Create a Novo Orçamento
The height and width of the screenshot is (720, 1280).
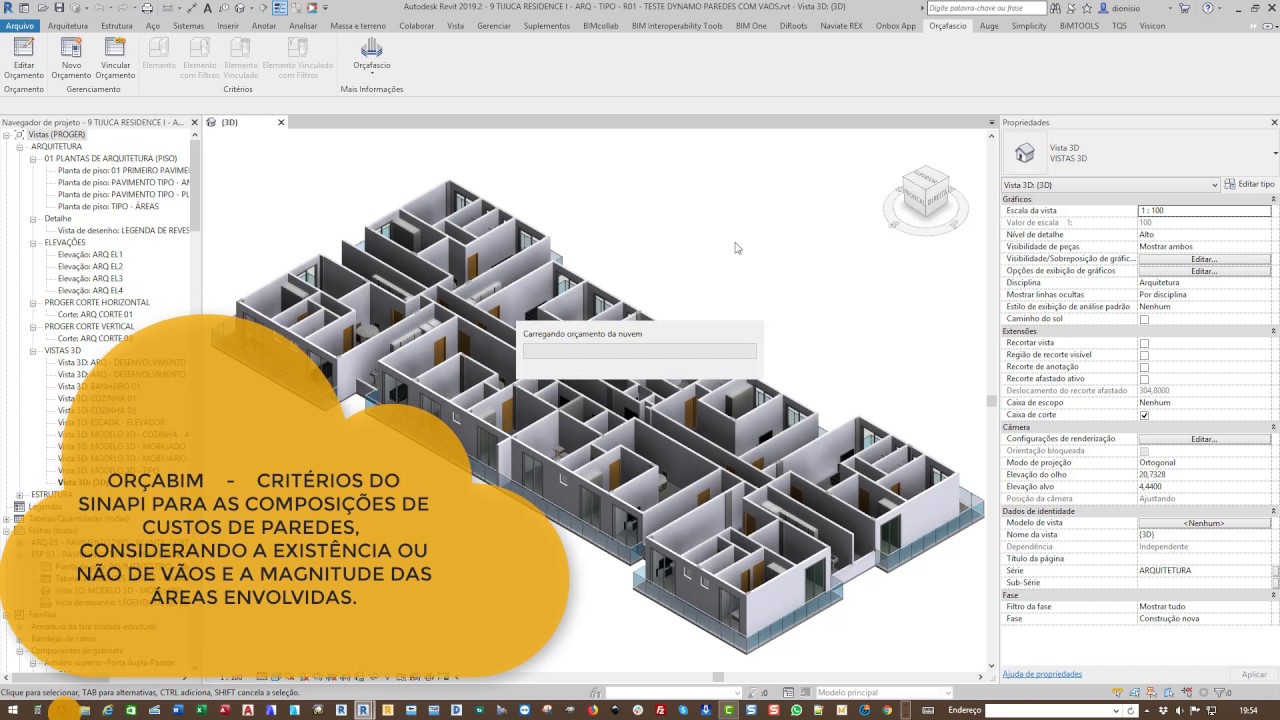point(71,58)
